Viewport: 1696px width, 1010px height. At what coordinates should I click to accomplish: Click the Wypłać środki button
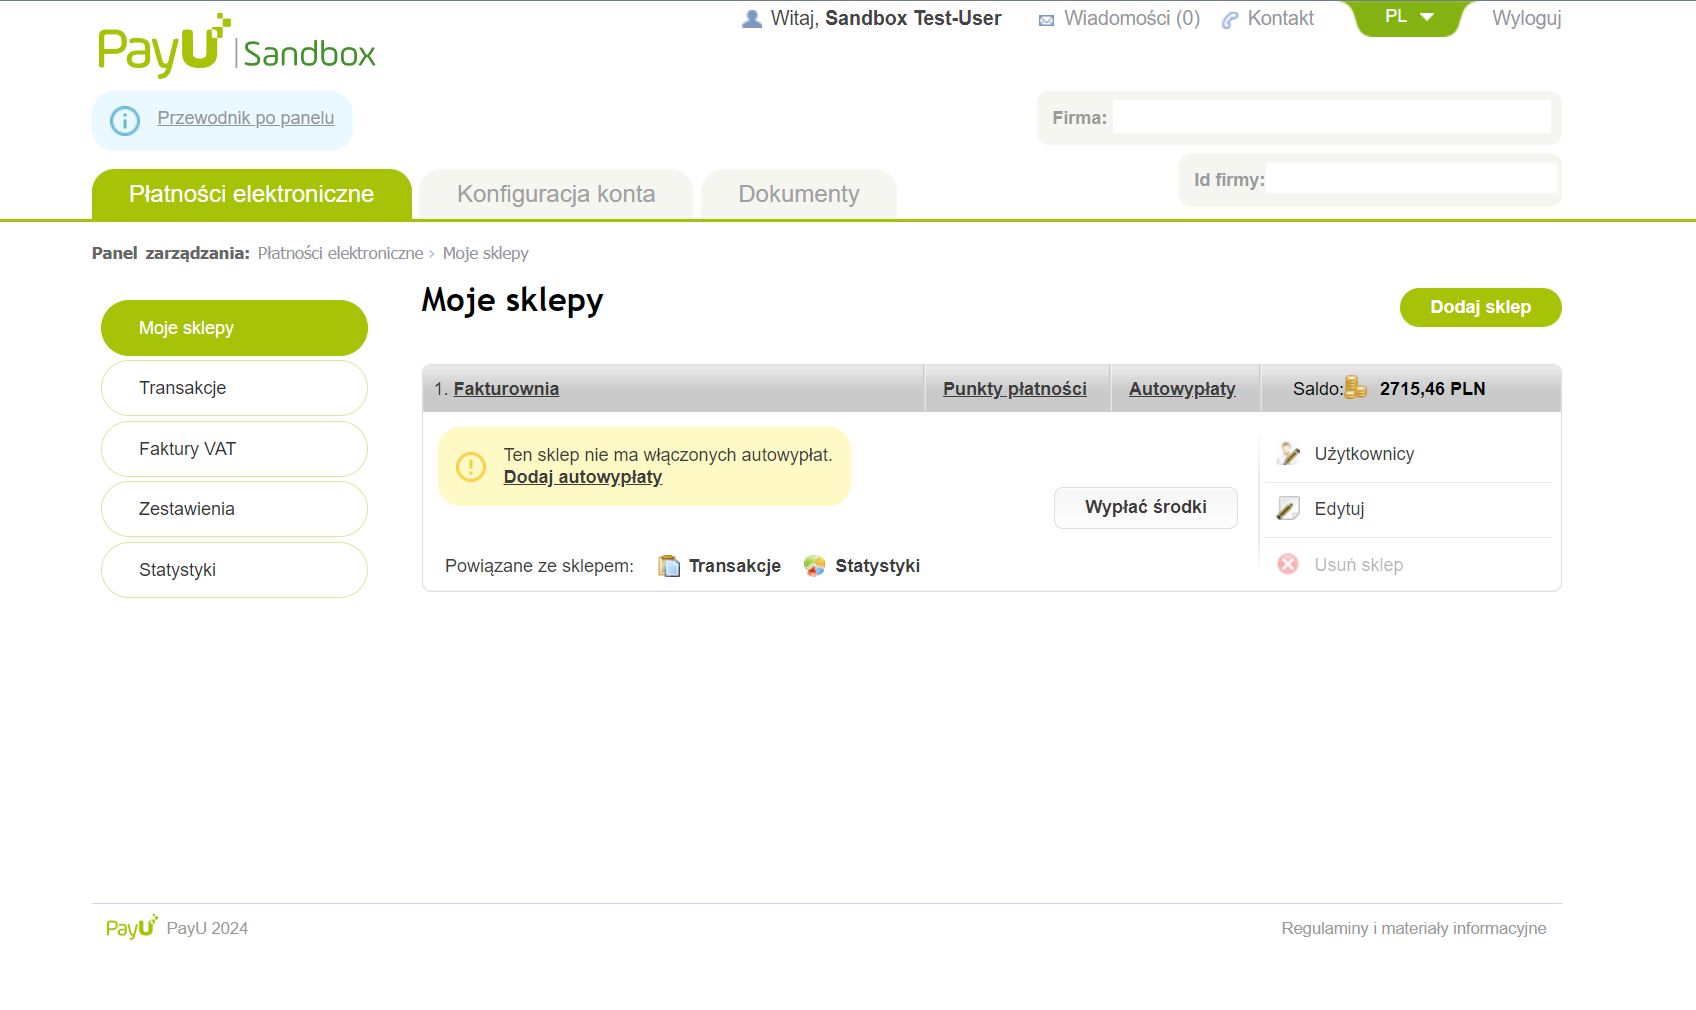pyautogui.click(x=1146, y=507)
